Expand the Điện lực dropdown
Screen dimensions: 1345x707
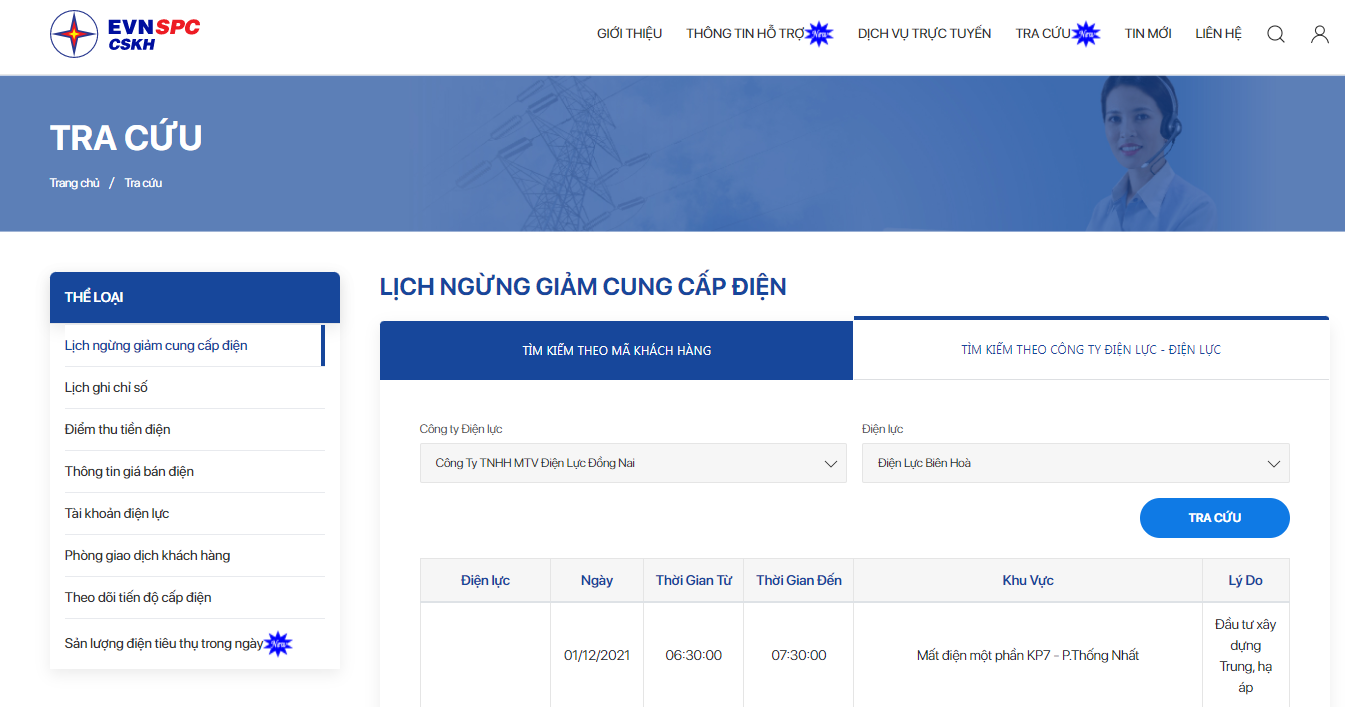(1076, 463)
